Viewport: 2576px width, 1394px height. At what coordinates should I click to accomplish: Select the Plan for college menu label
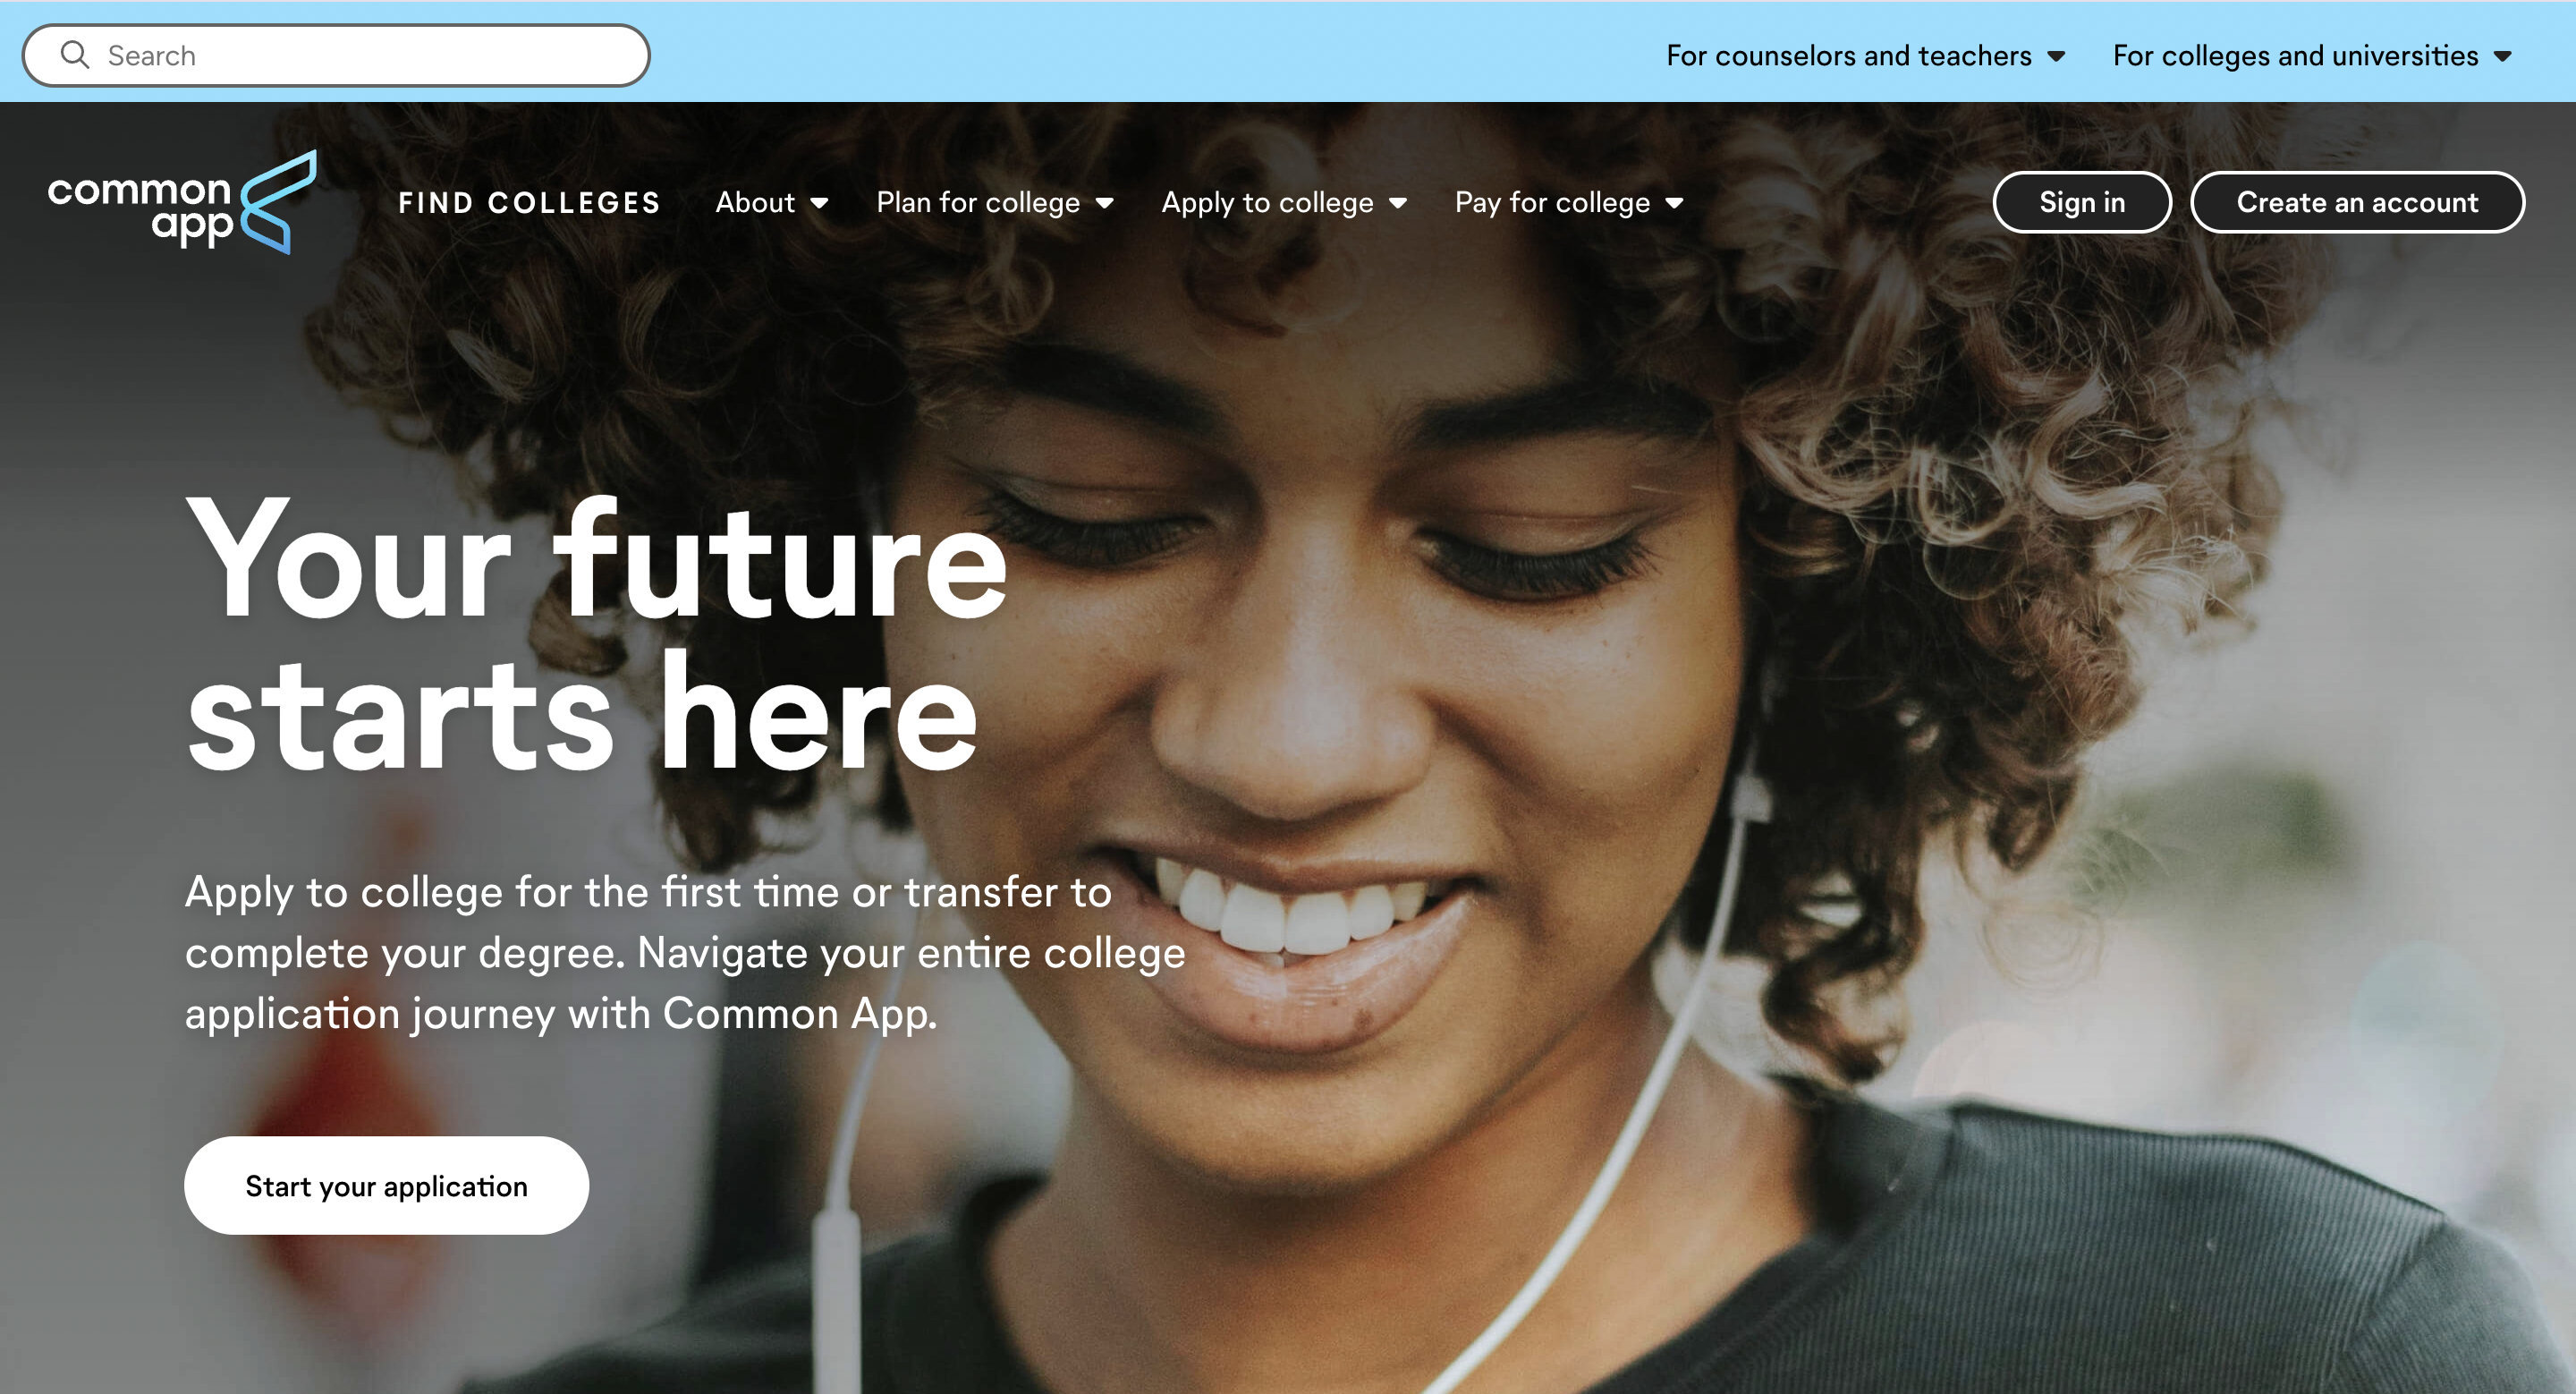978,203
